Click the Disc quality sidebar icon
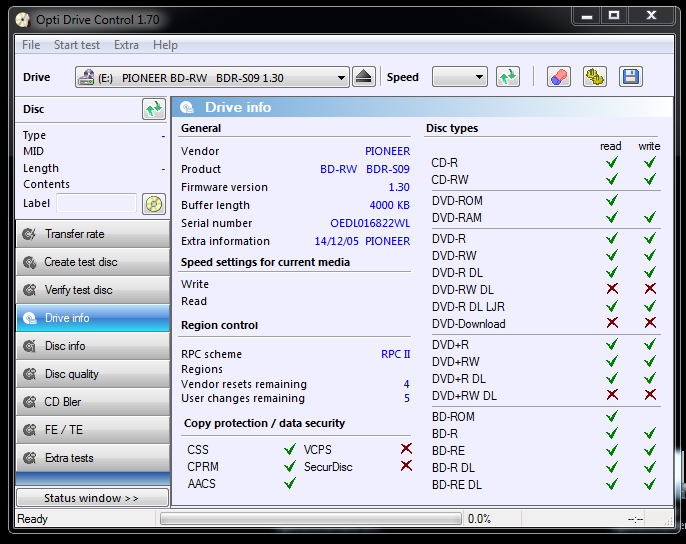The image size is (686, 544). (x=30, y=374)
